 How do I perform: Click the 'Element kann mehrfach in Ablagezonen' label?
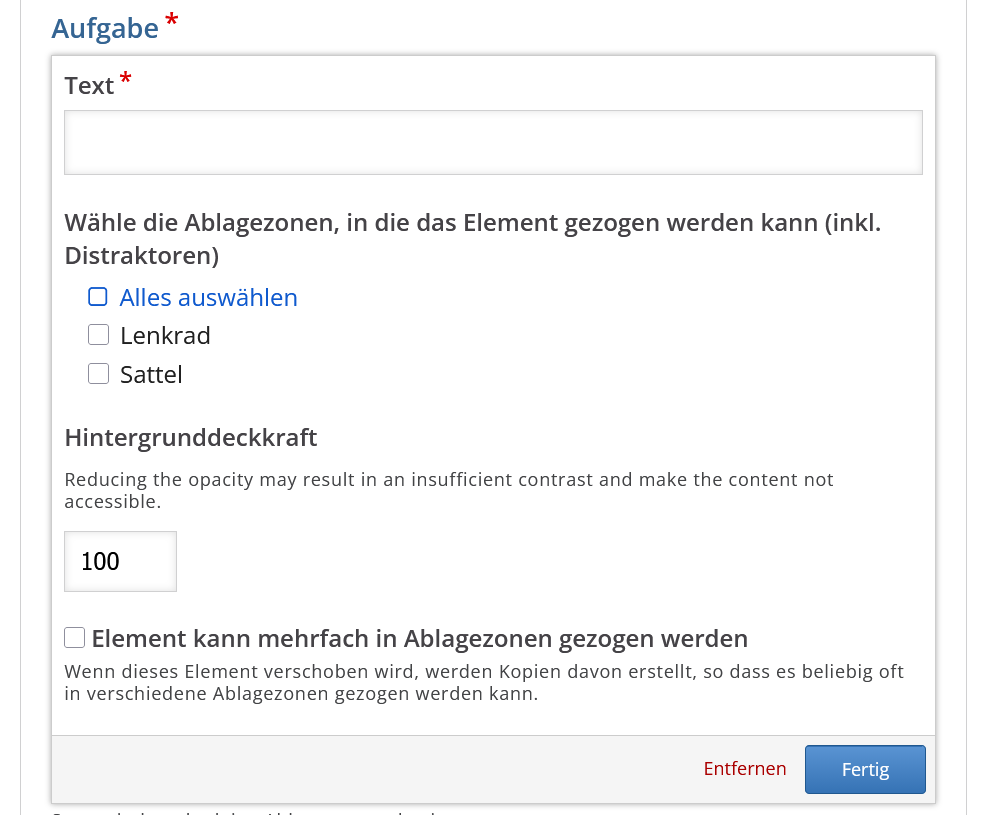[x=419, y=638]
